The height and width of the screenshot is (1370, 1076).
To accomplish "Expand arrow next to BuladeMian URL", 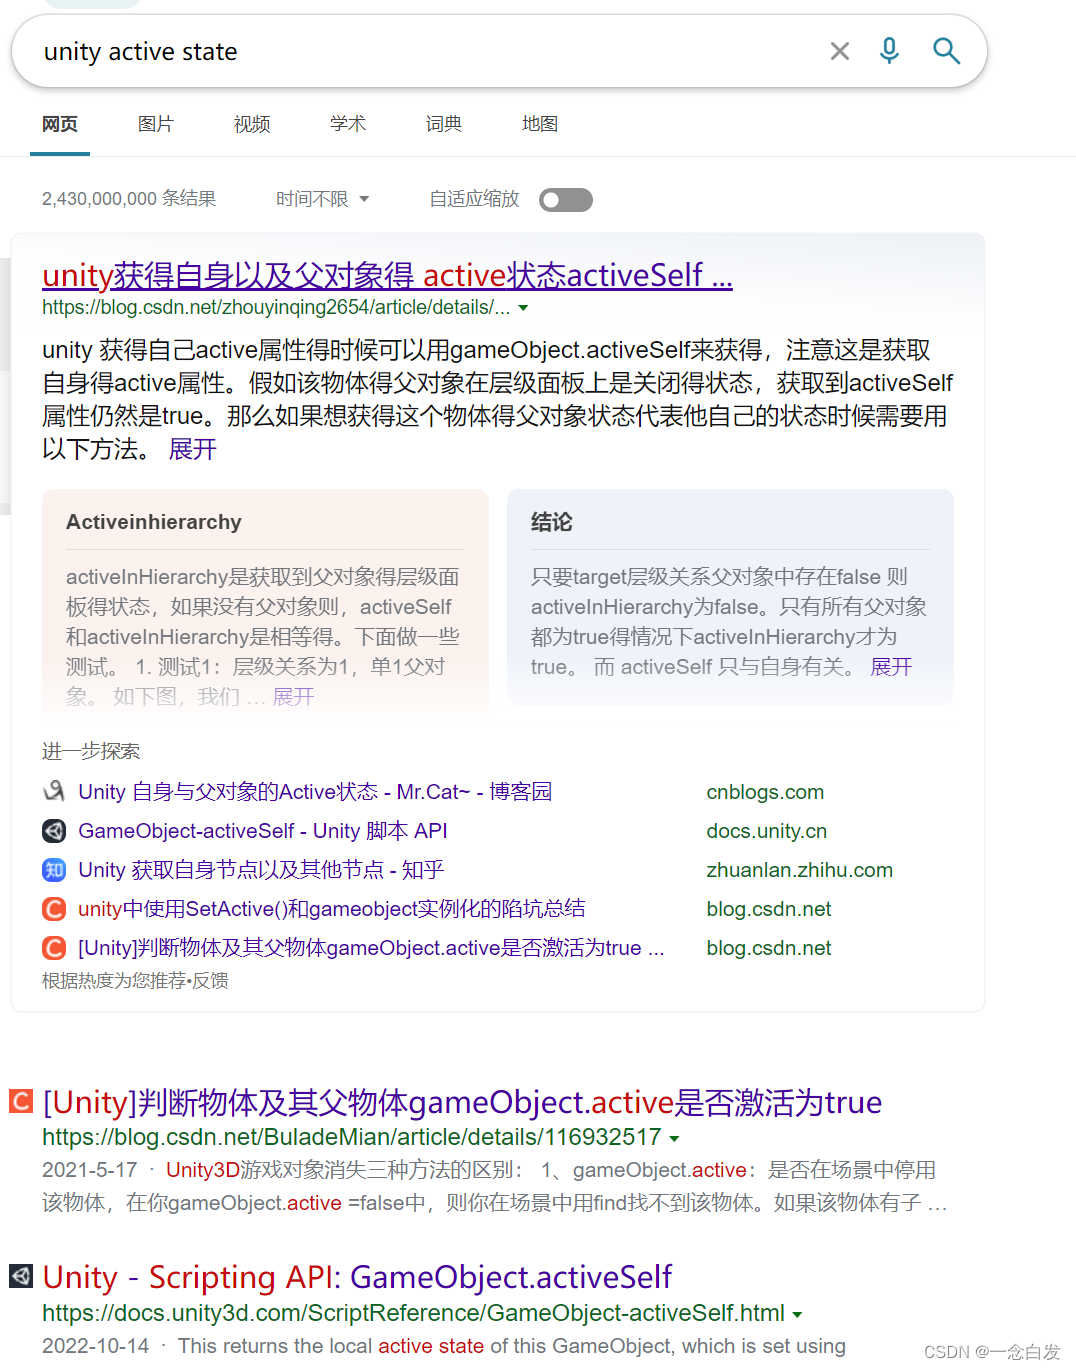I will coord(674,1138).
